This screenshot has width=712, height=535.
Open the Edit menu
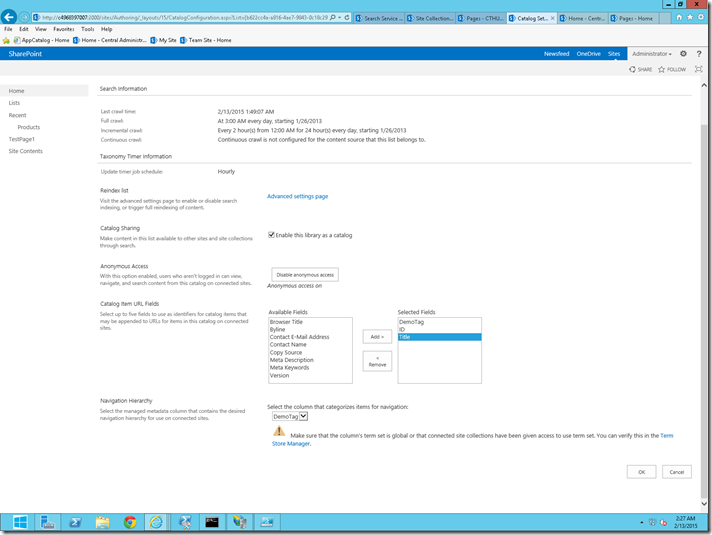click(24, 29)
